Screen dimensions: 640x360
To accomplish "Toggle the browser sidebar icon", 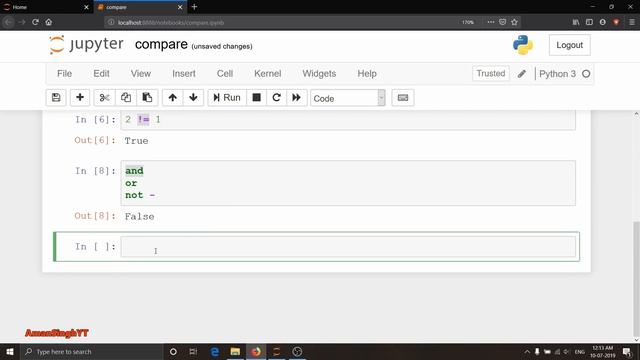I will tap(589, 22).
